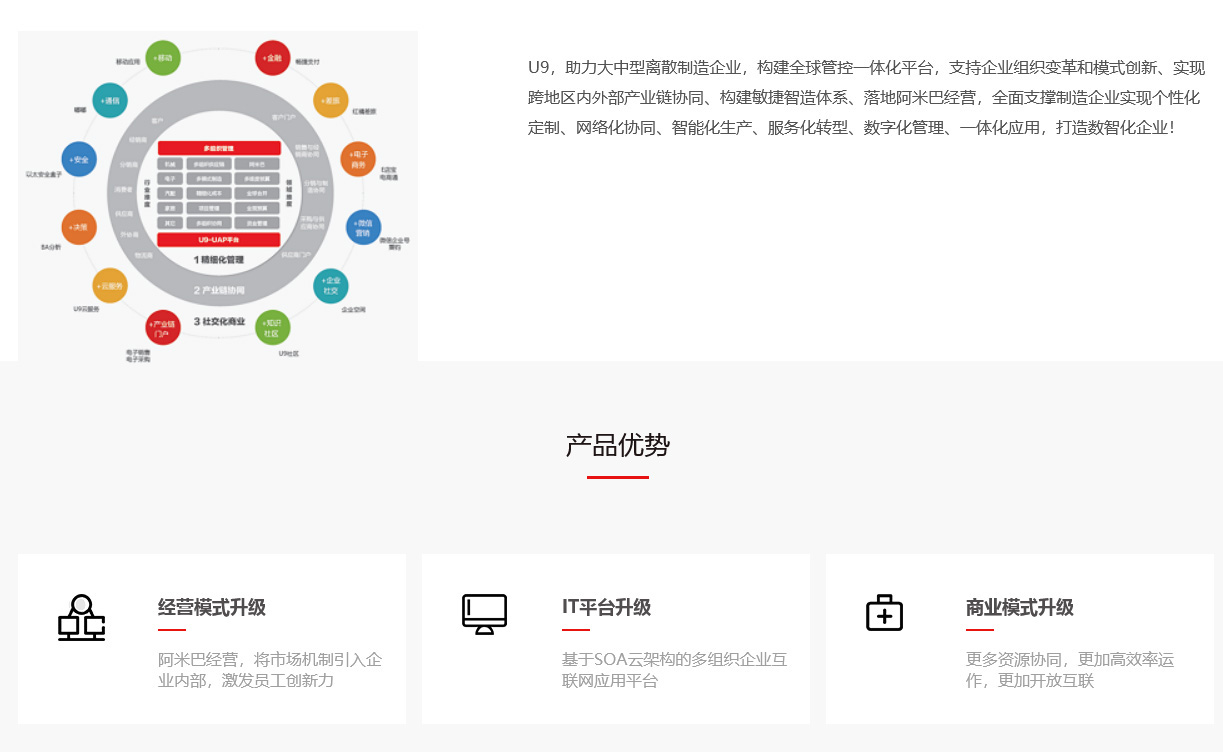
Task: Click the red +产业链门户 circle in diagram
Action: pyautogui.click(x=163, y=328)
